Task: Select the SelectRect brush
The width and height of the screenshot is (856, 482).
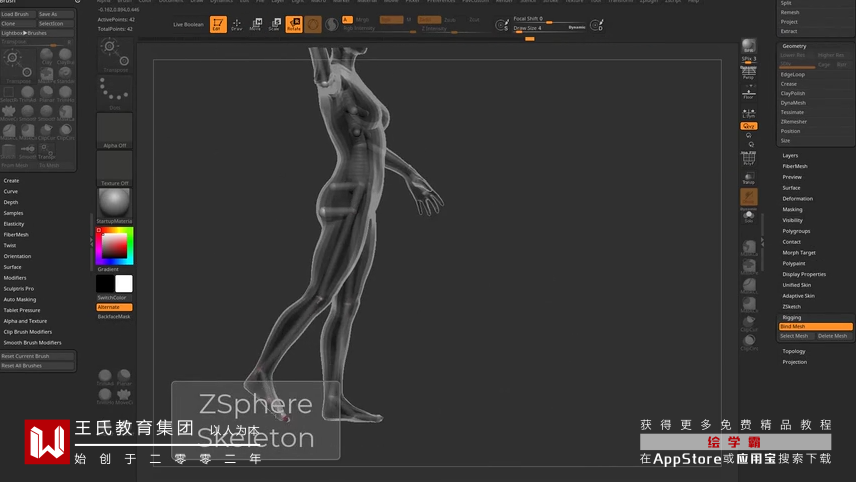Action: pos(9,94)
